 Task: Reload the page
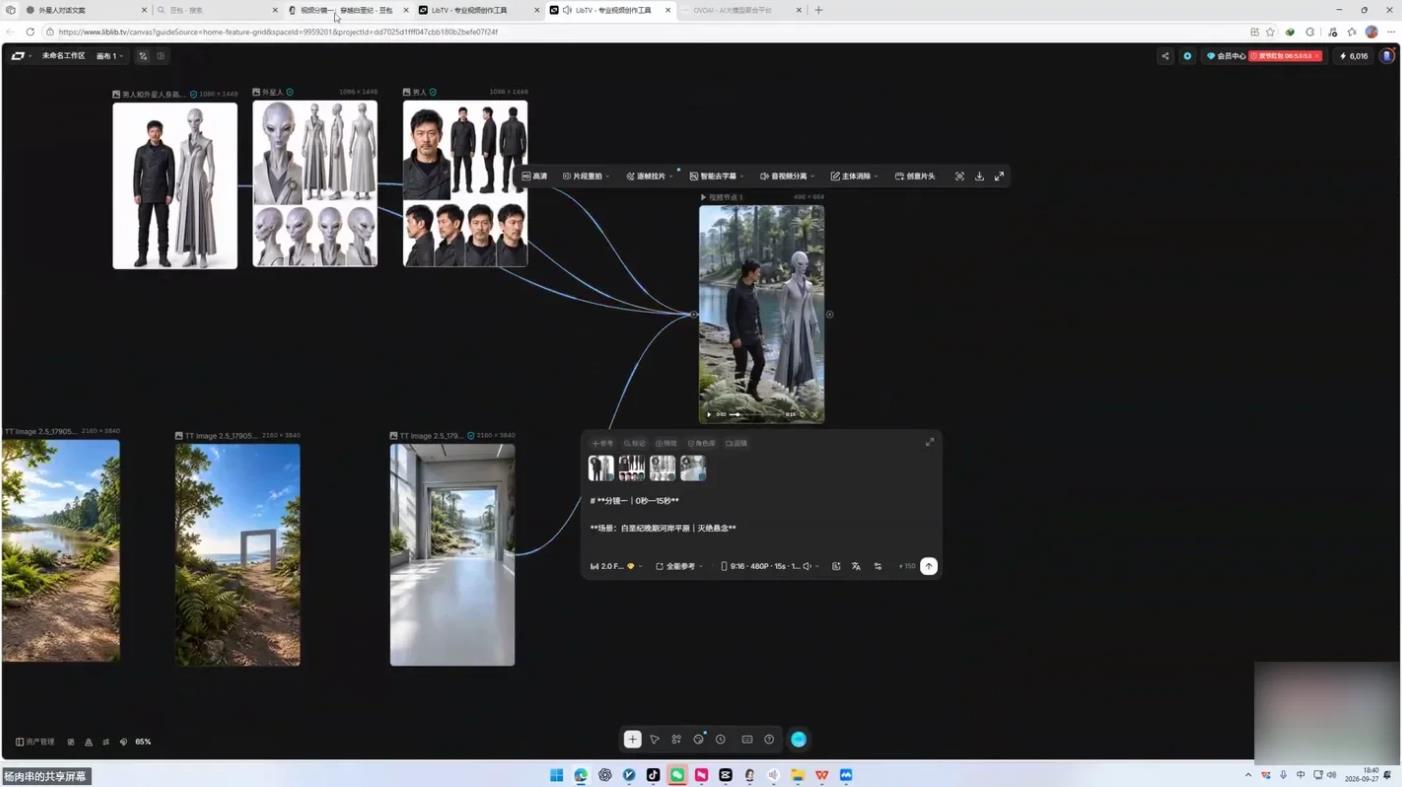[x=30, y=32]
